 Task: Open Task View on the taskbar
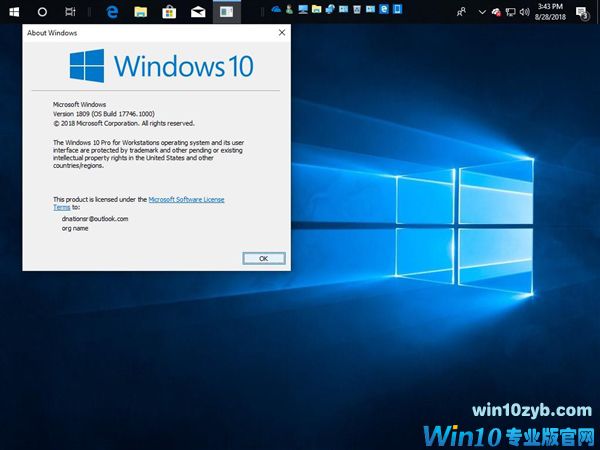[70, 12]
